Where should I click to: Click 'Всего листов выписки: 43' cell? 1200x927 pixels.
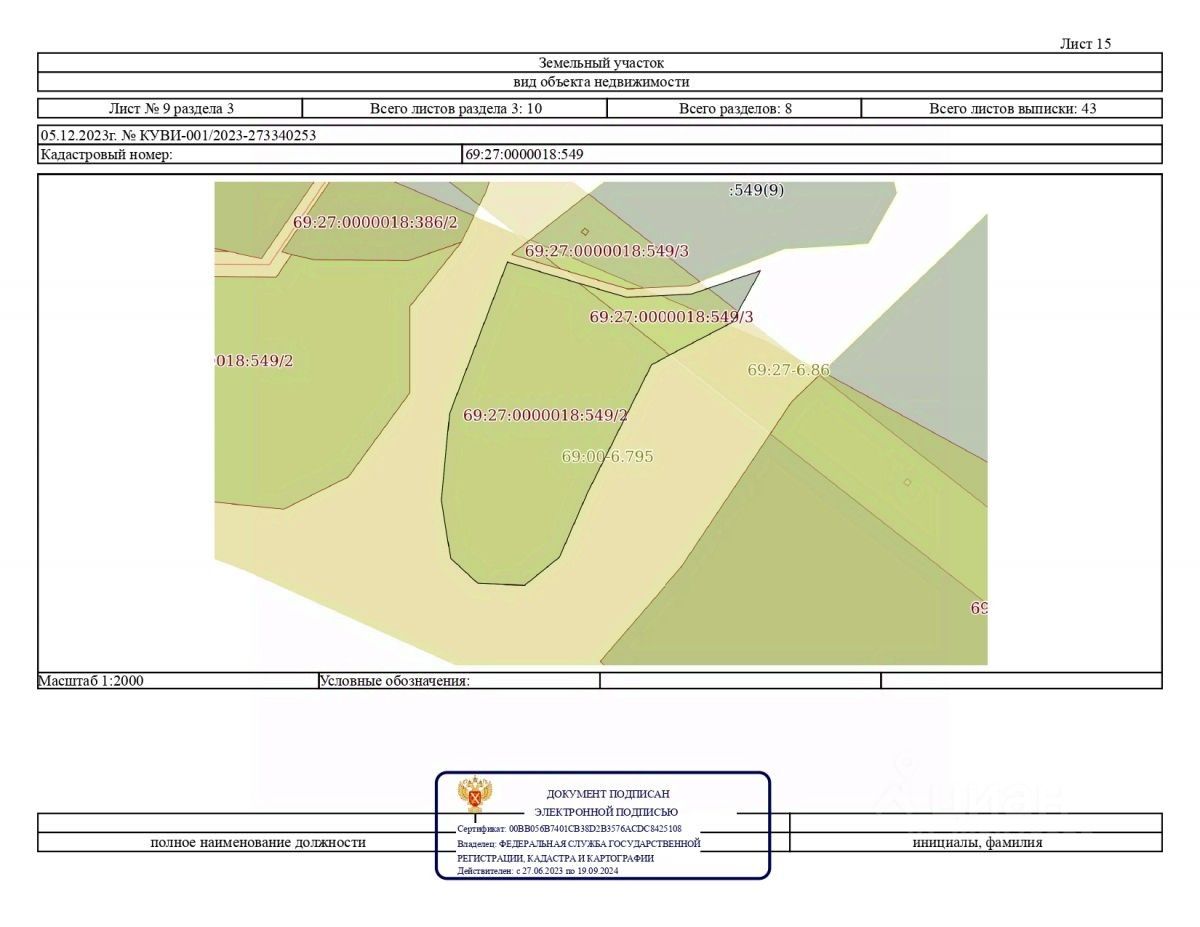(x=1012, y=109)
